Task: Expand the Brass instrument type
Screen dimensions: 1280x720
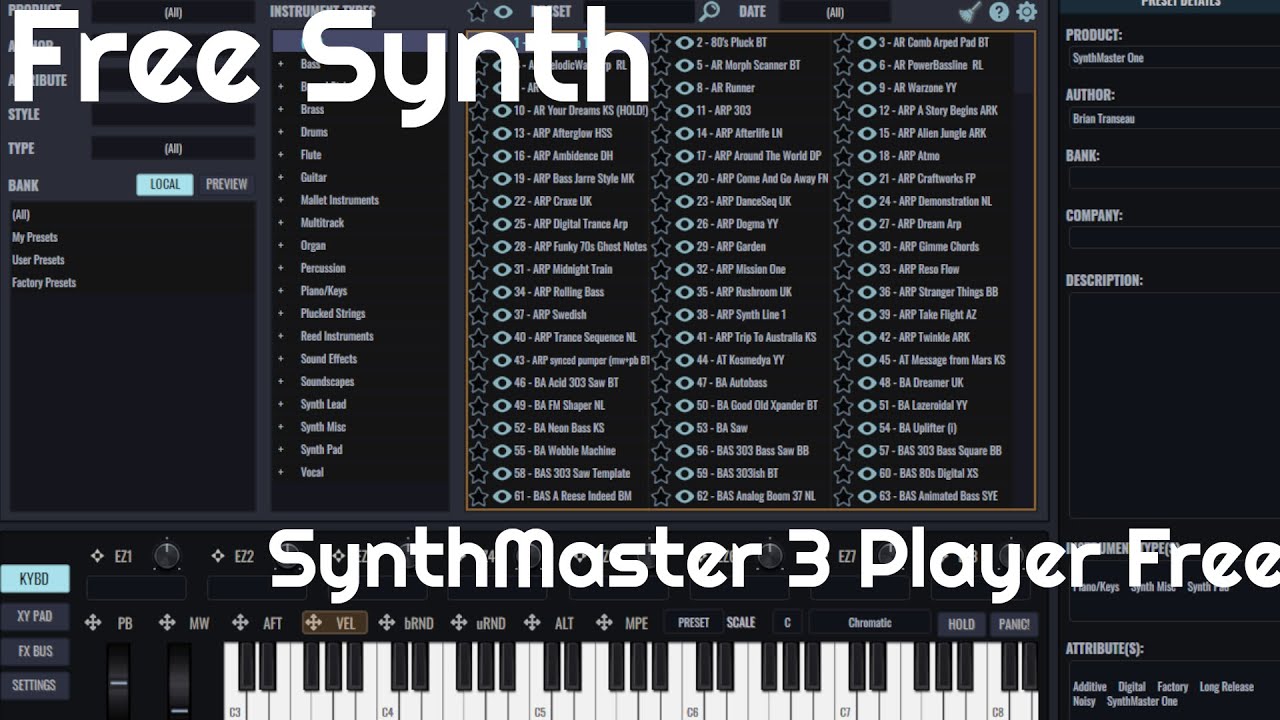Action: pyautogui.click(x=281, y=110)
